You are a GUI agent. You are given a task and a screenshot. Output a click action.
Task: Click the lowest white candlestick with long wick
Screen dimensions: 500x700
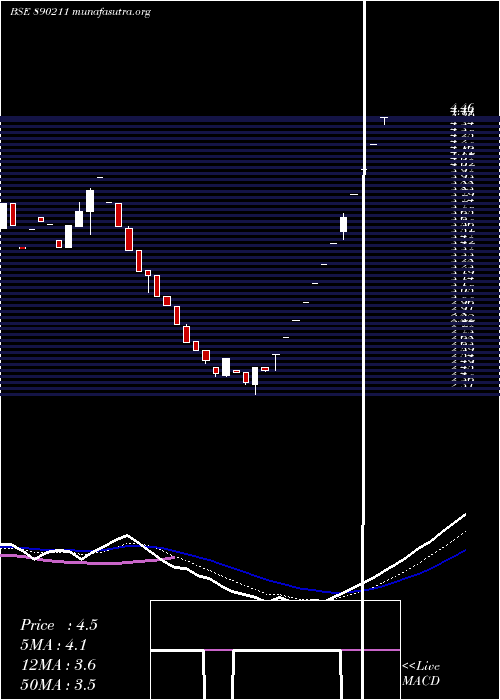coord(255,380)
